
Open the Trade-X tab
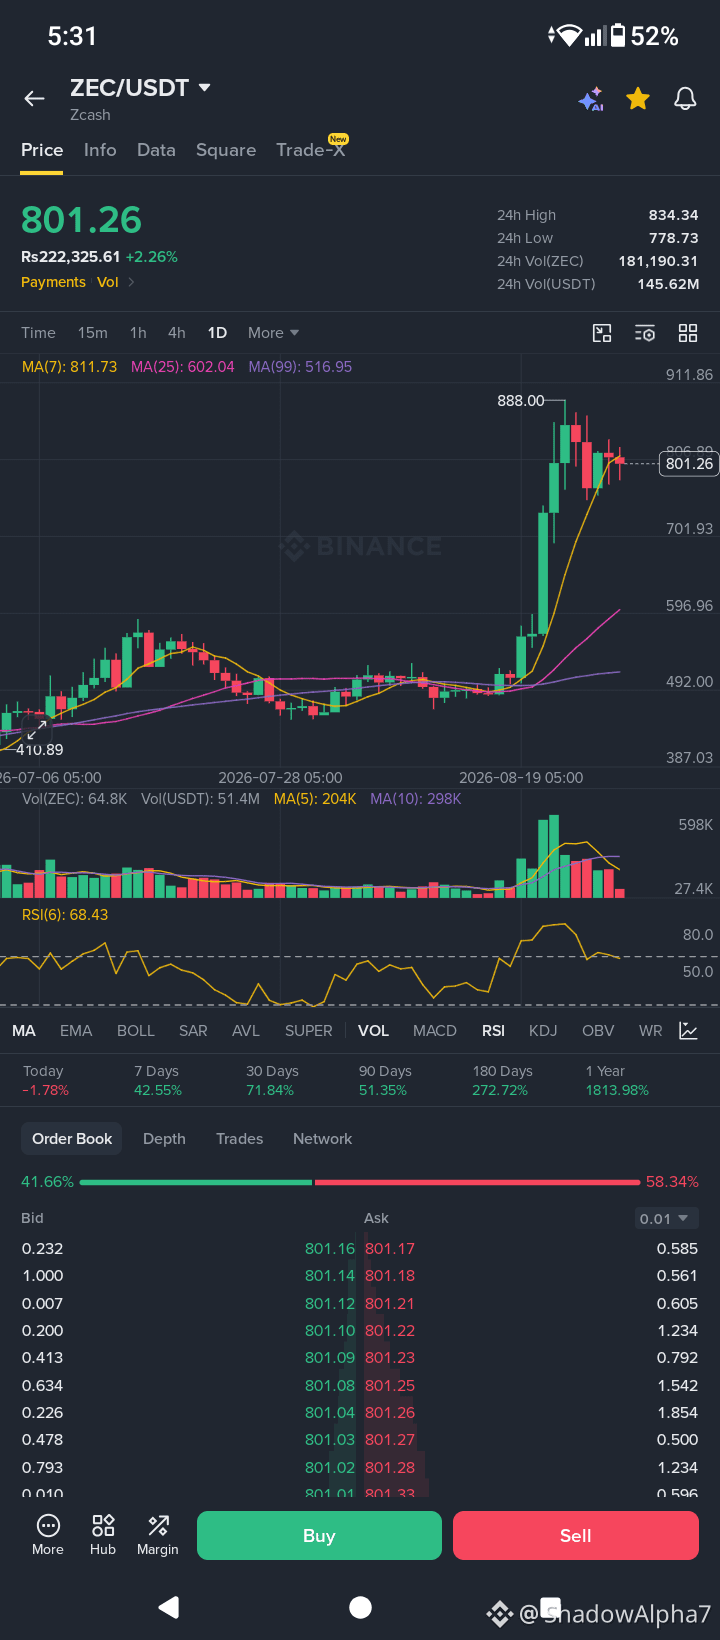311,149
